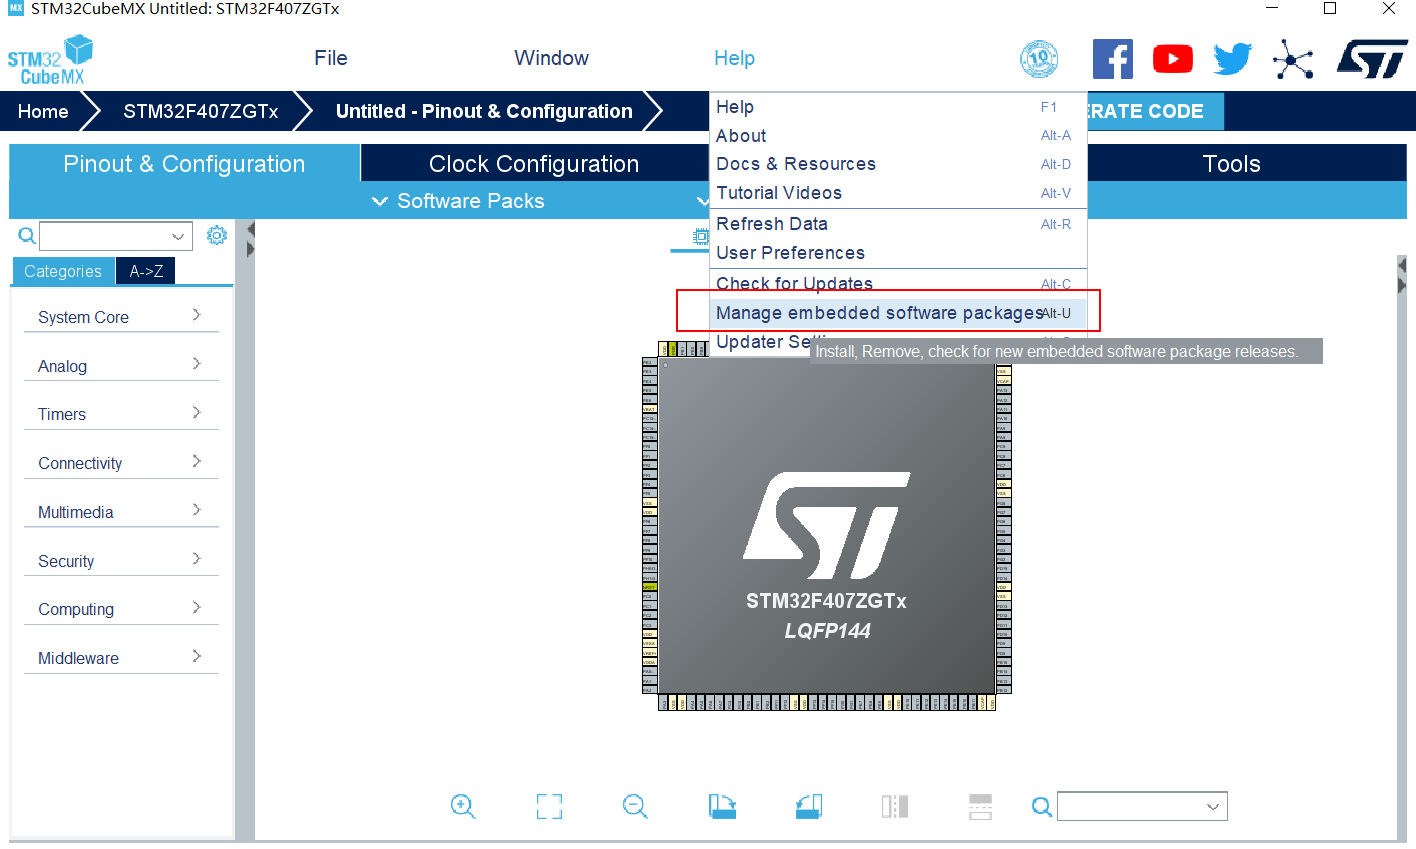Expand the Security category

[121, 561]
